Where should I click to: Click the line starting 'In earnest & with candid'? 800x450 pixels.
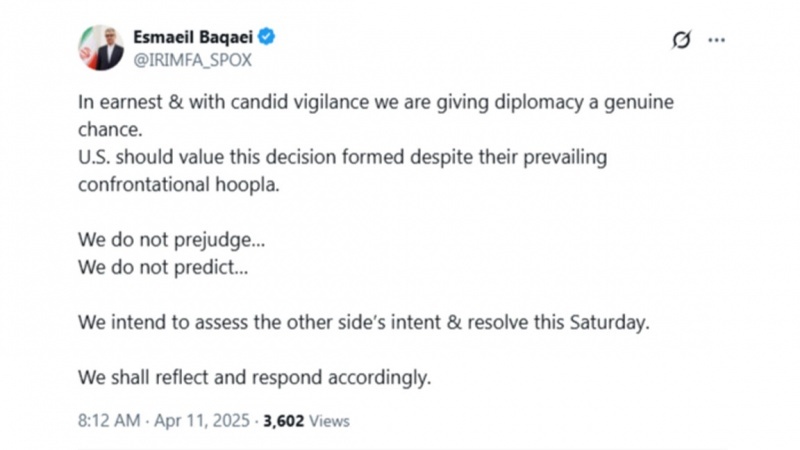(376, 103)
